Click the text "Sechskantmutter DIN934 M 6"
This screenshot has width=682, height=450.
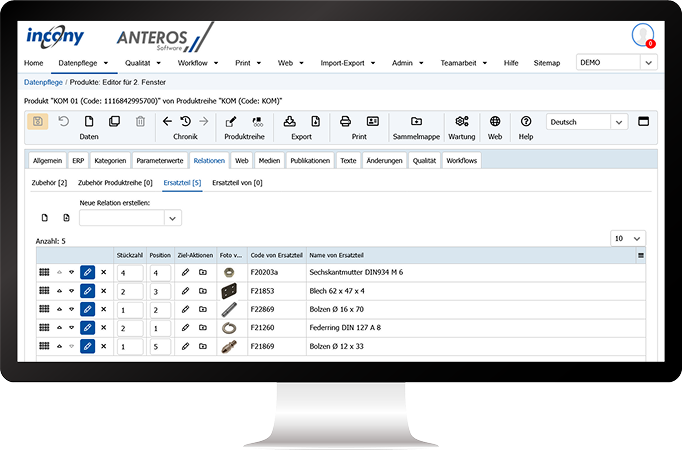pyautogui.click(x=356, y=272)
